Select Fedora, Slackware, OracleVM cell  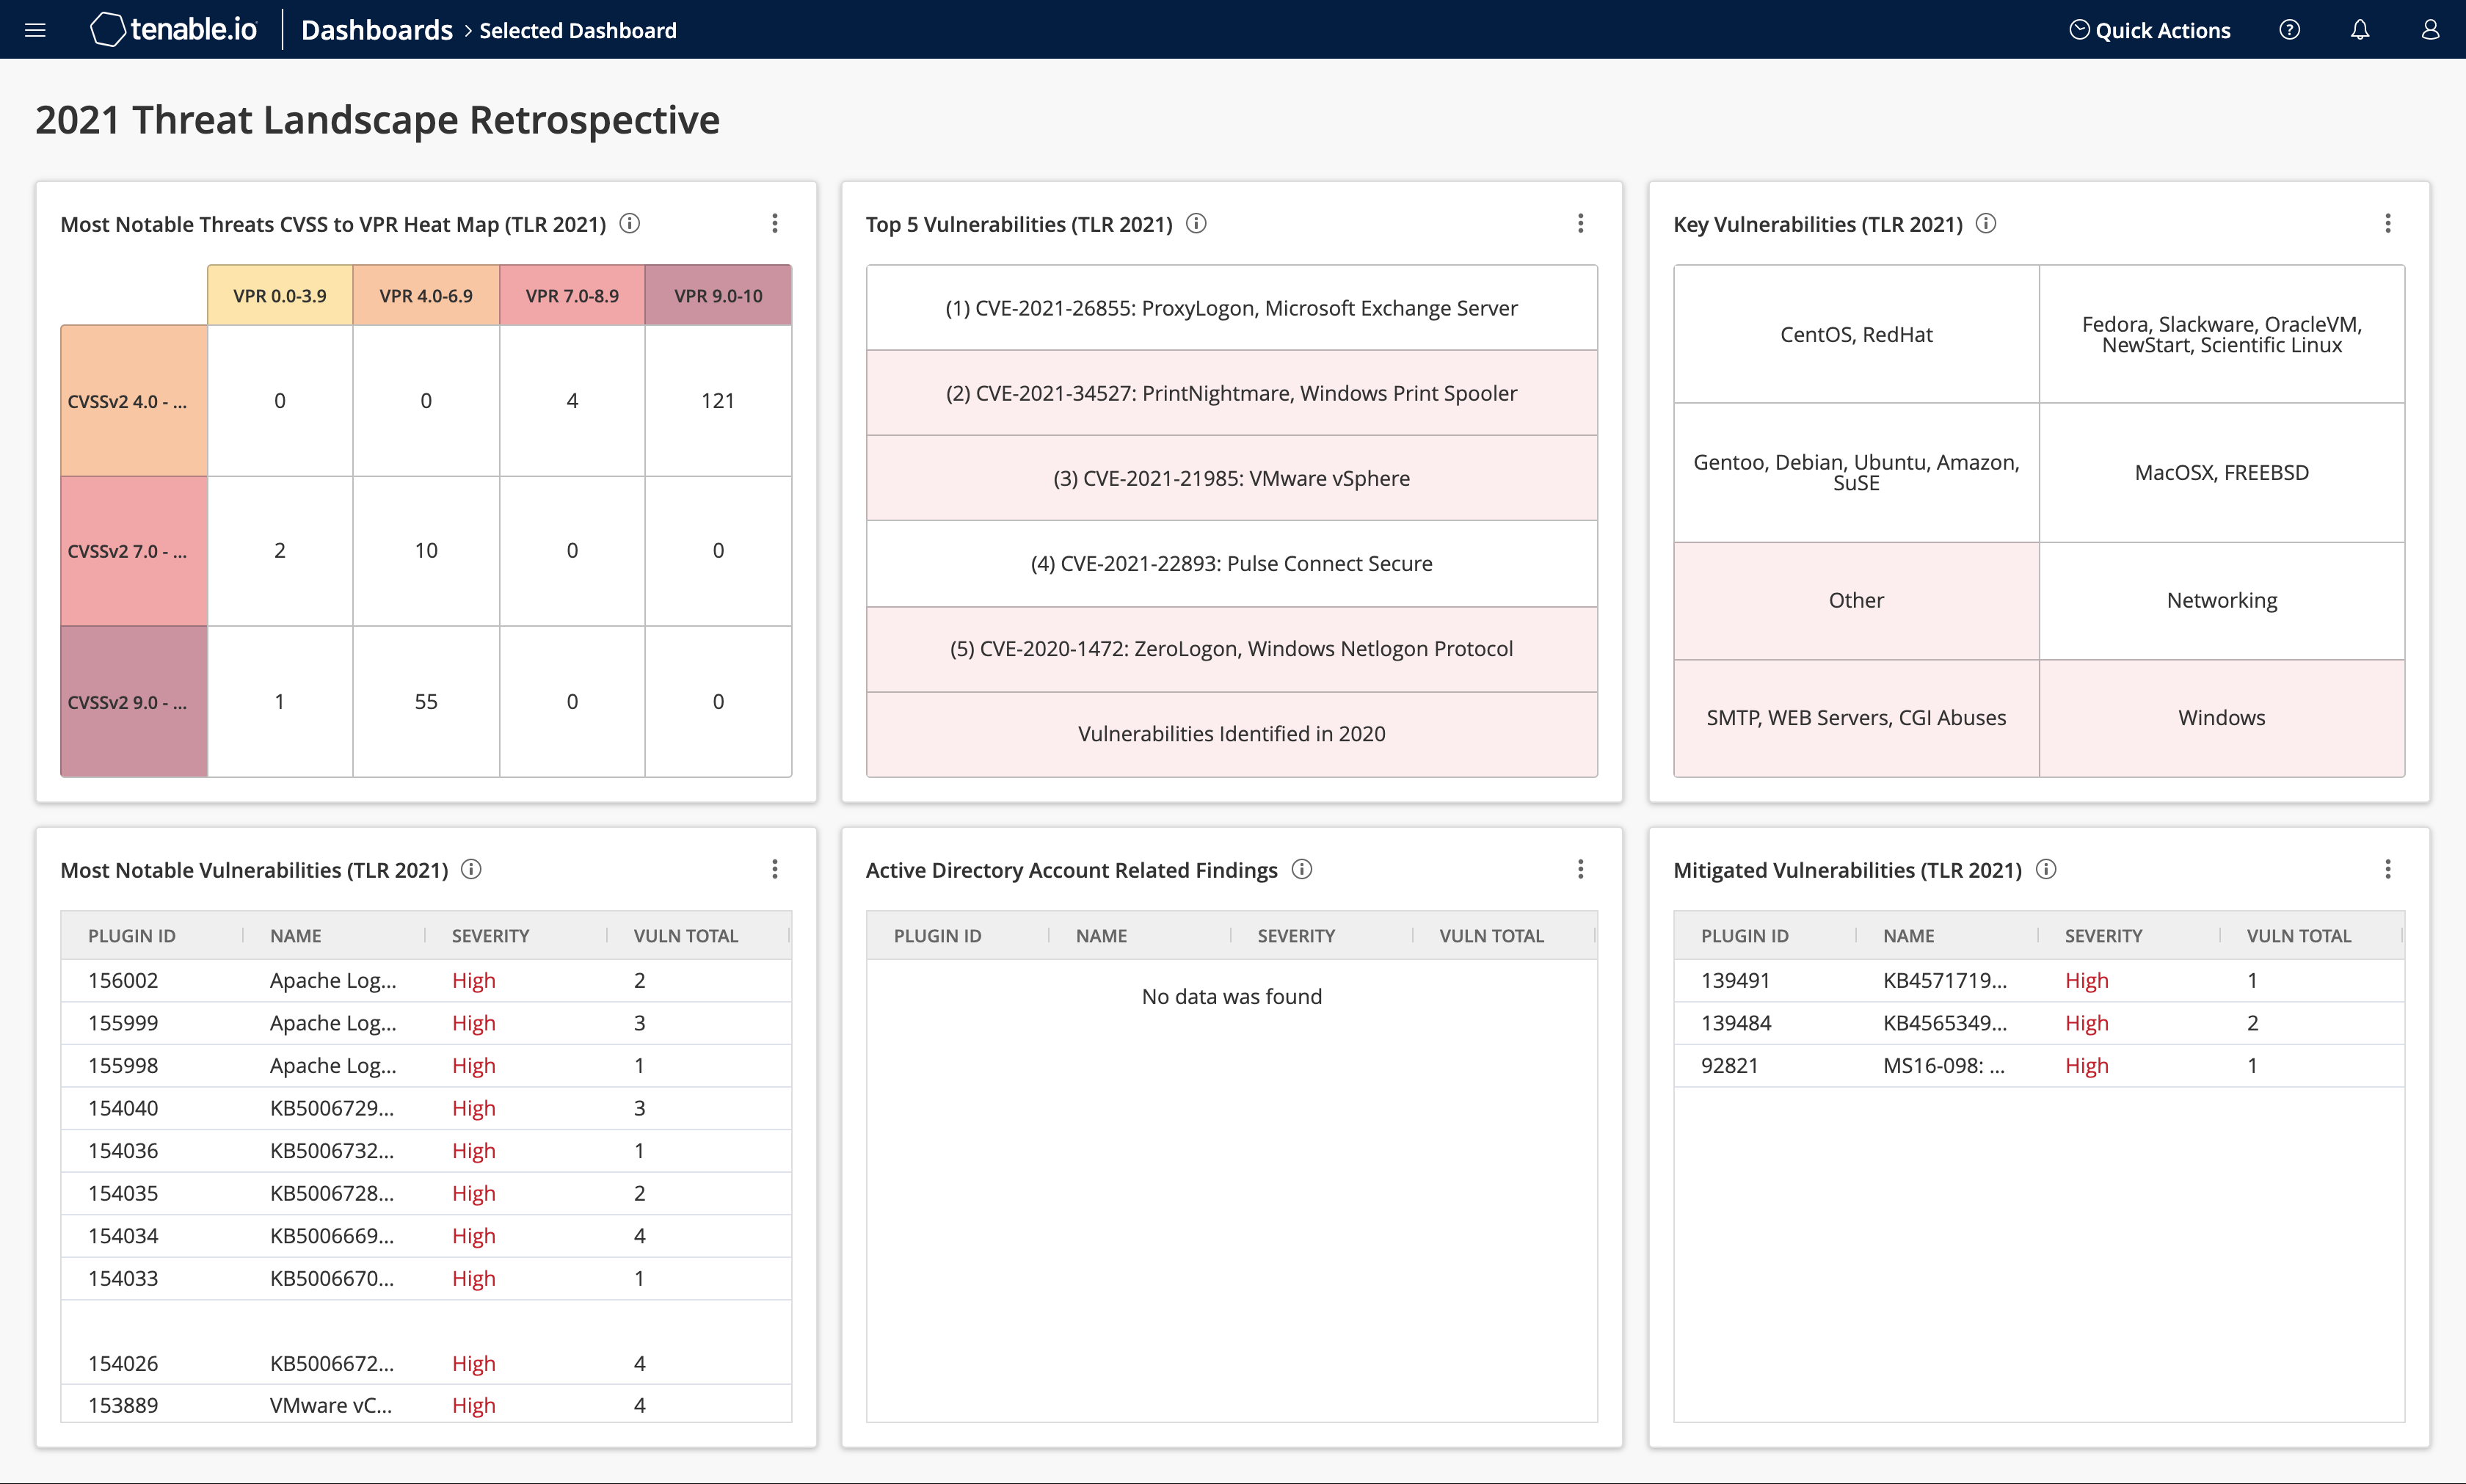pos(2222,334)
